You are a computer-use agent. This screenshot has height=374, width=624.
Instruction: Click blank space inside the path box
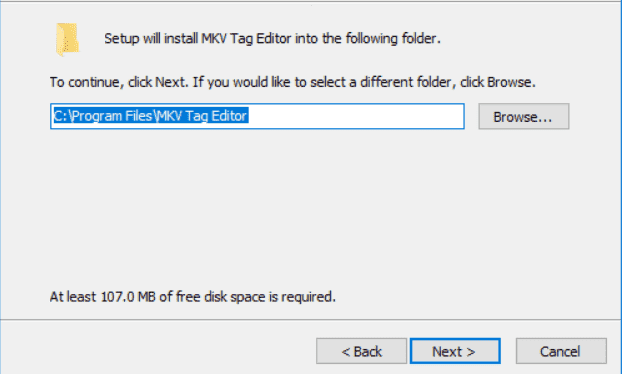[354, 116]
